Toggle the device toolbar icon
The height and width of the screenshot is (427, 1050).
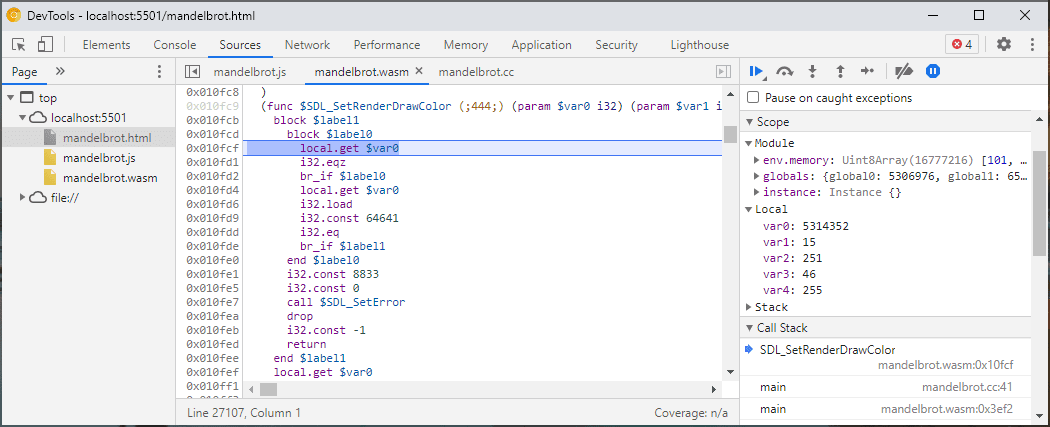pos(45,45)
